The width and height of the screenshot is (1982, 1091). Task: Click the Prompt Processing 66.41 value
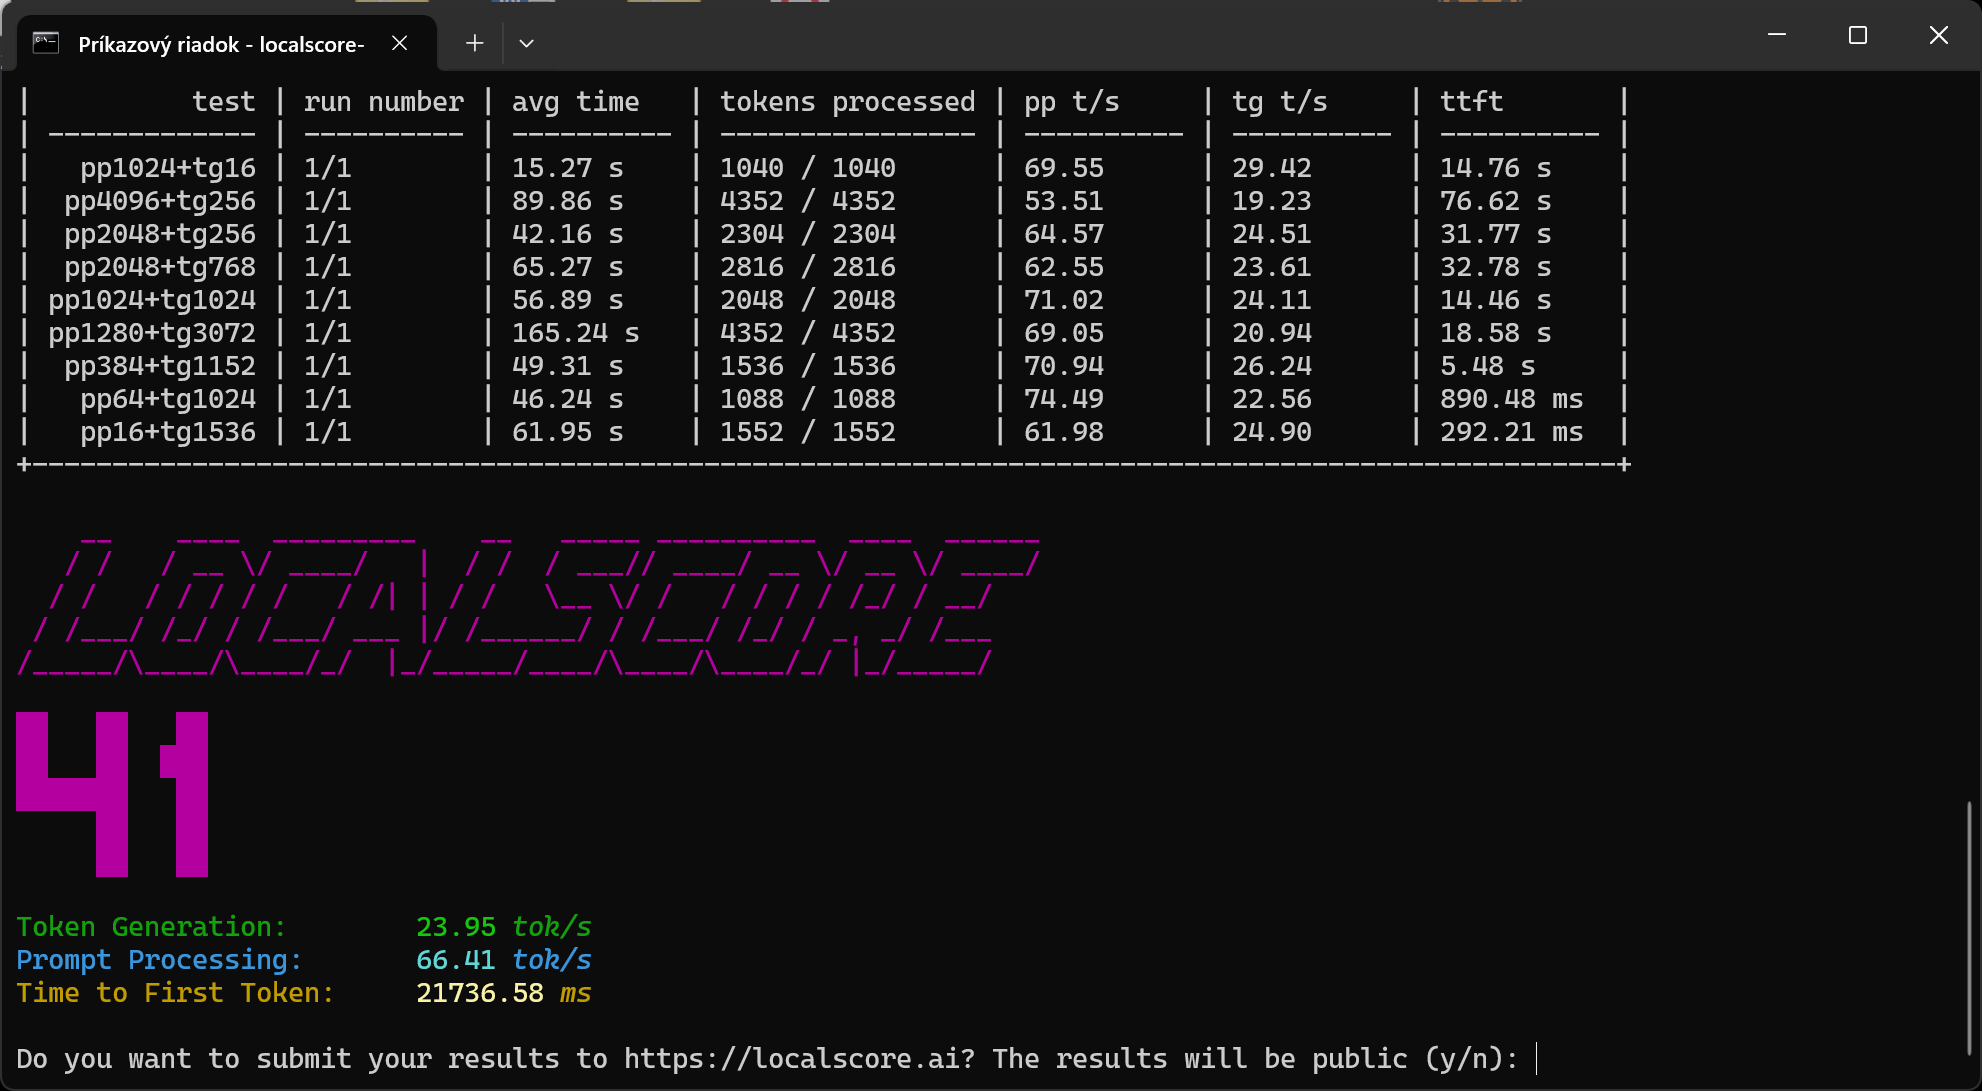[455, 960]
